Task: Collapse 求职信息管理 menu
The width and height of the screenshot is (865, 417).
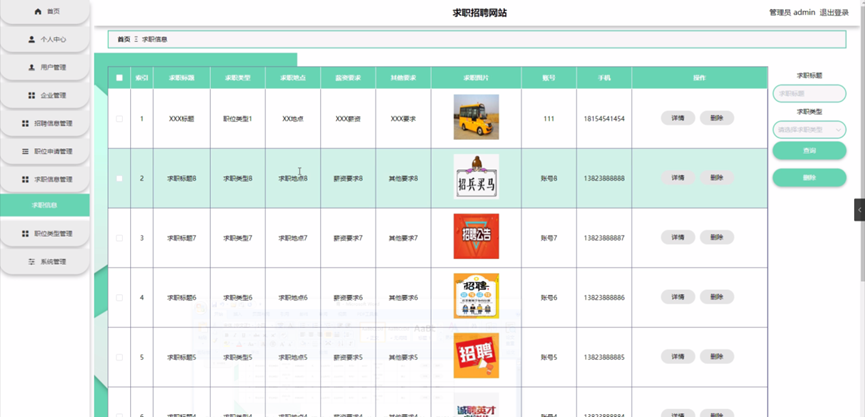Action: (x=45, y=179)
